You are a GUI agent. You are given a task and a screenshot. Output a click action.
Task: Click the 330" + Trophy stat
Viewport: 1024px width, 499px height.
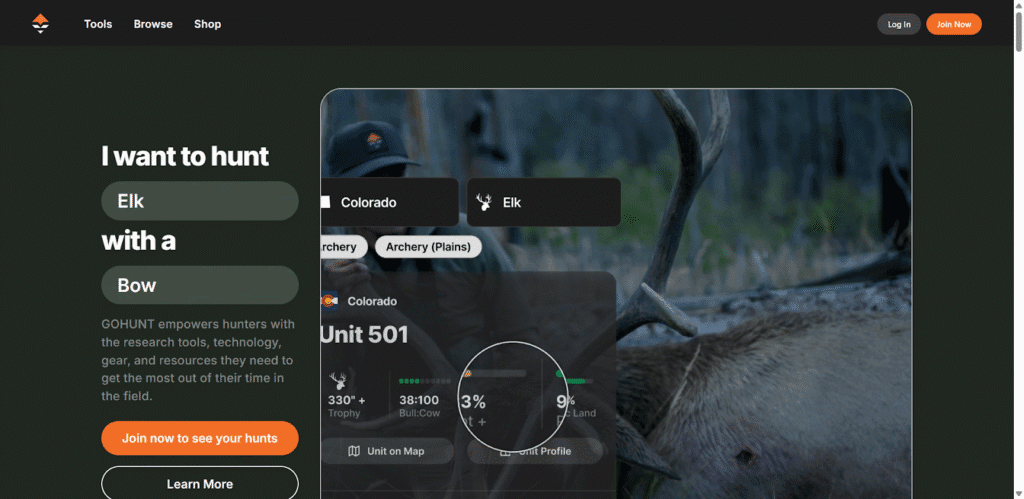coord(346,406)
